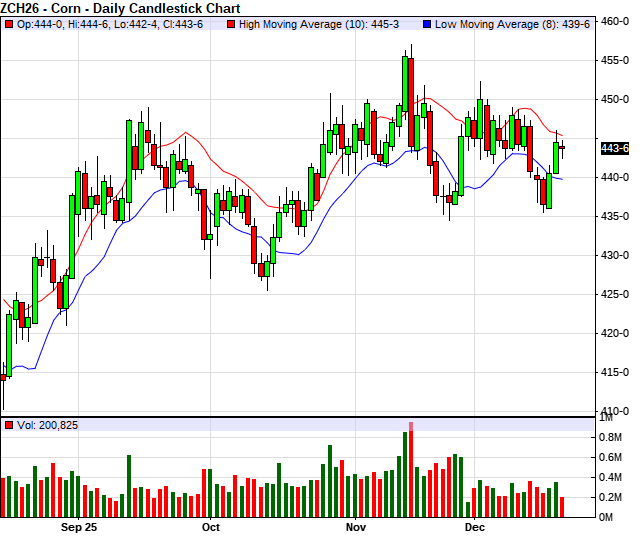Click the 435-0 price axis label
Viewport: 640px width, 536px height.
[x=614, y=216]
